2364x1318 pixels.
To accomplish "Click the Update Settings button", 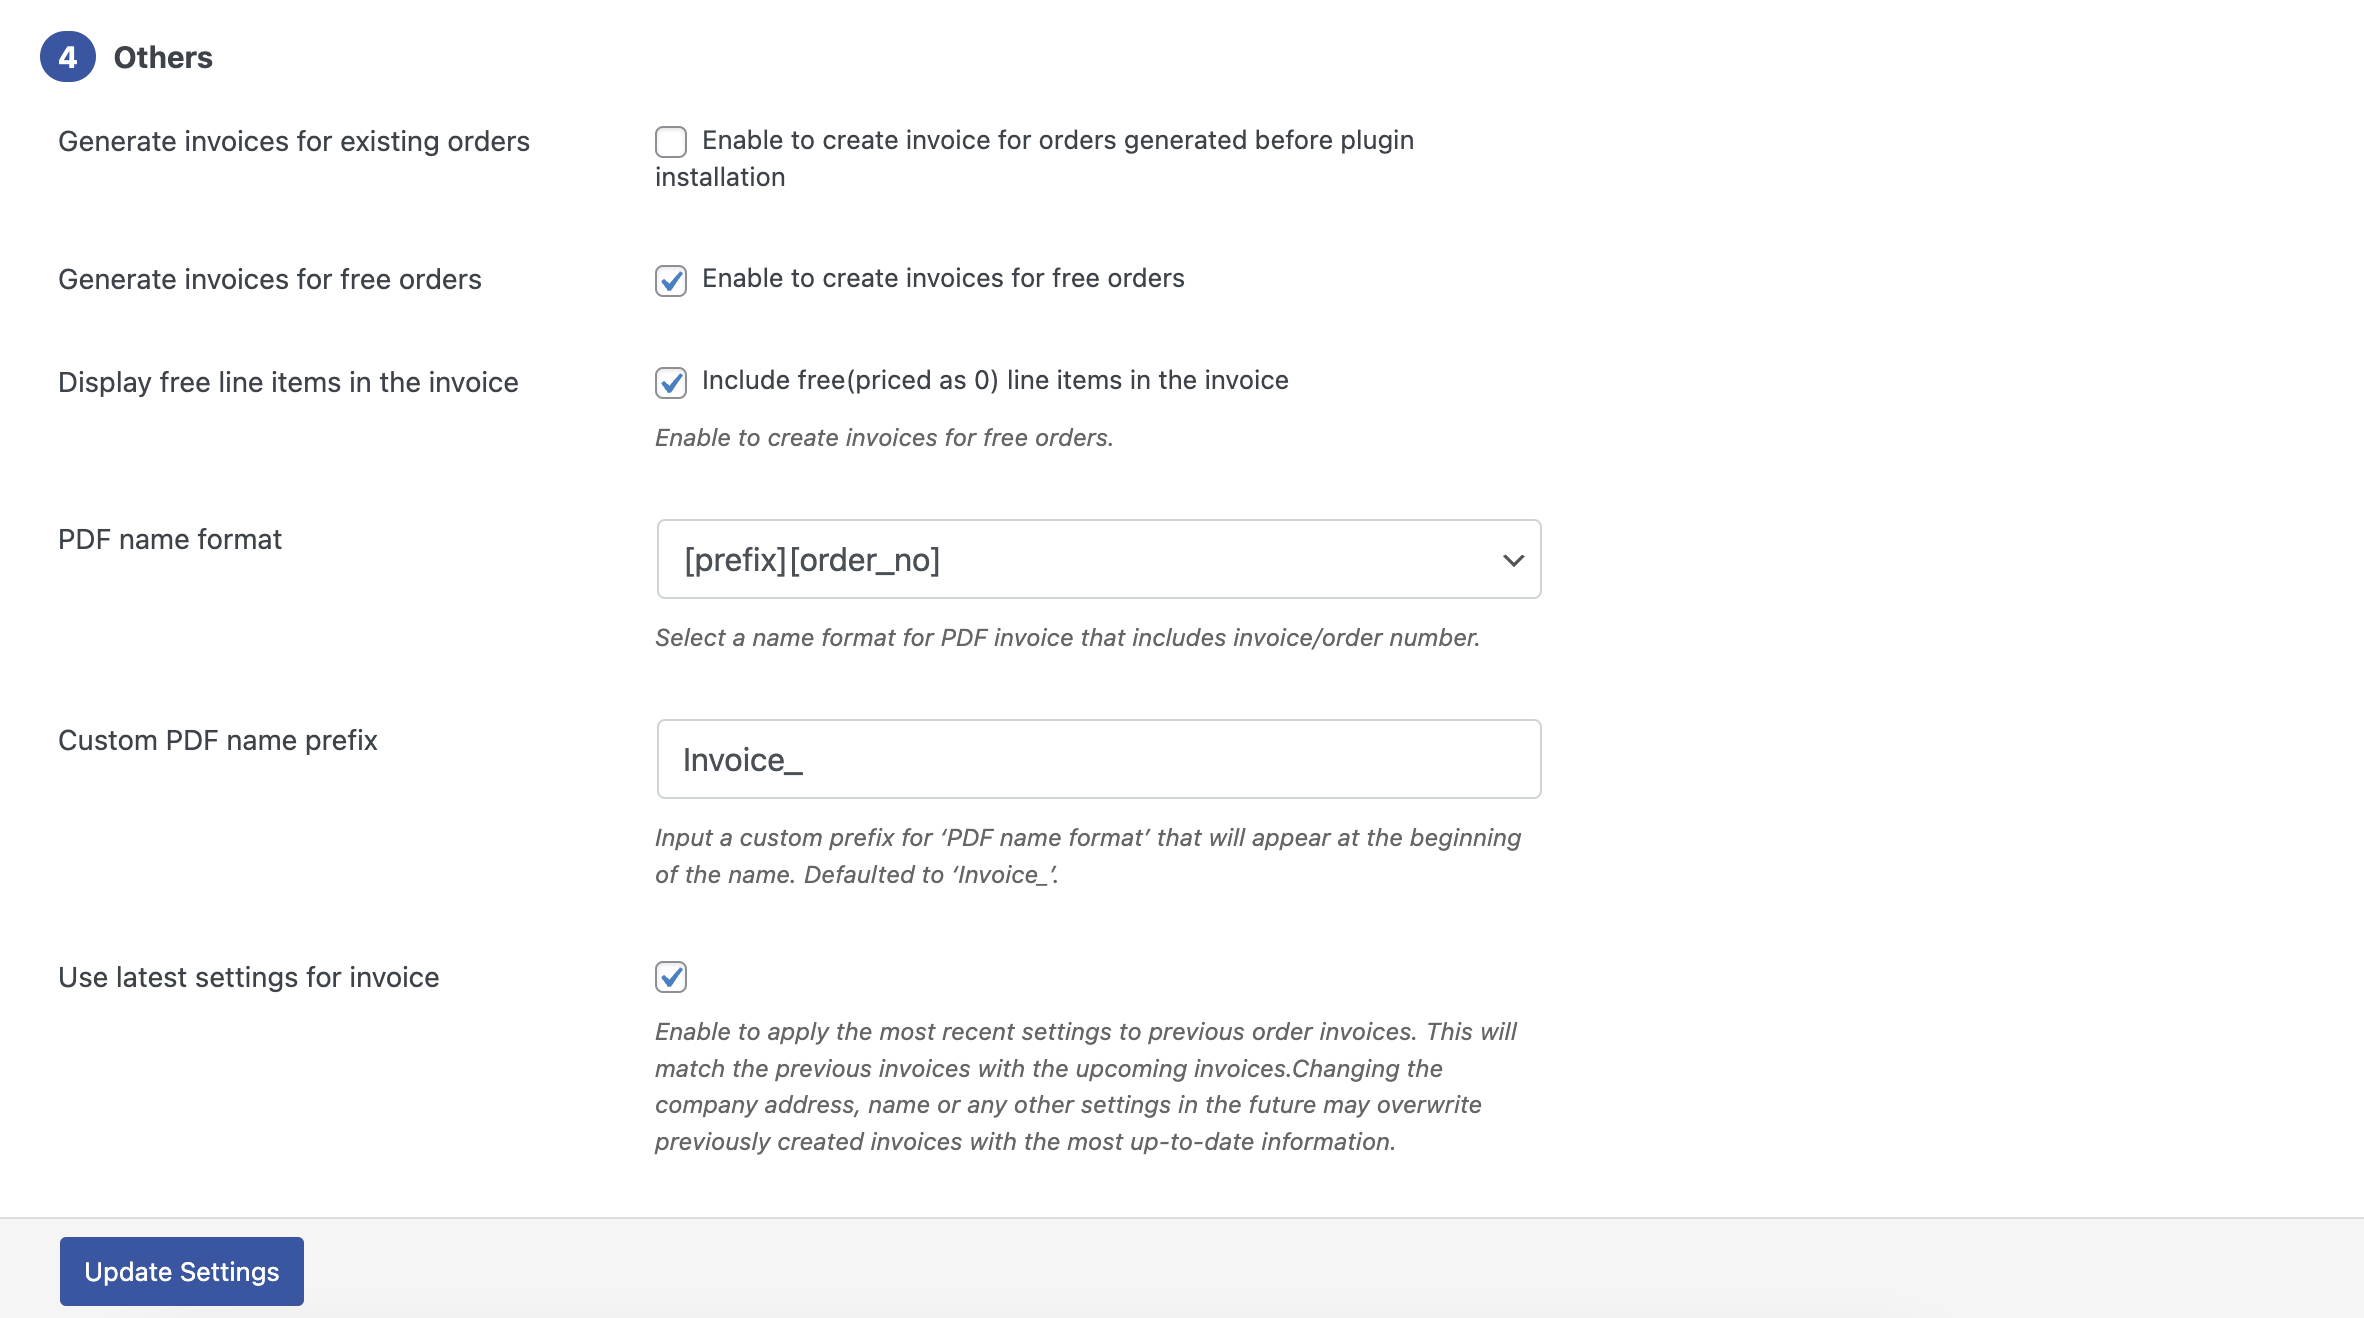I will [x=181, y=1271].
